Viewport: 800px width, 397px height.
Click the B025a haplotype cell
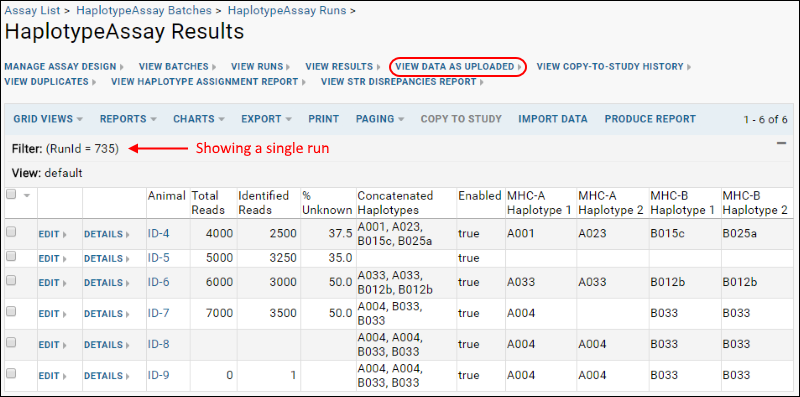point(740,234)
